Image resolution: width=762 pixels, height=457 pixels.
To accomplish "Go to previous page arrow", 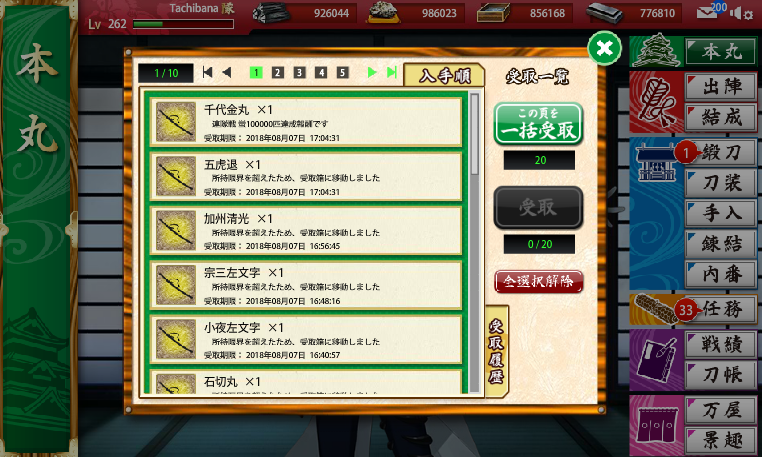I will 227,72.
